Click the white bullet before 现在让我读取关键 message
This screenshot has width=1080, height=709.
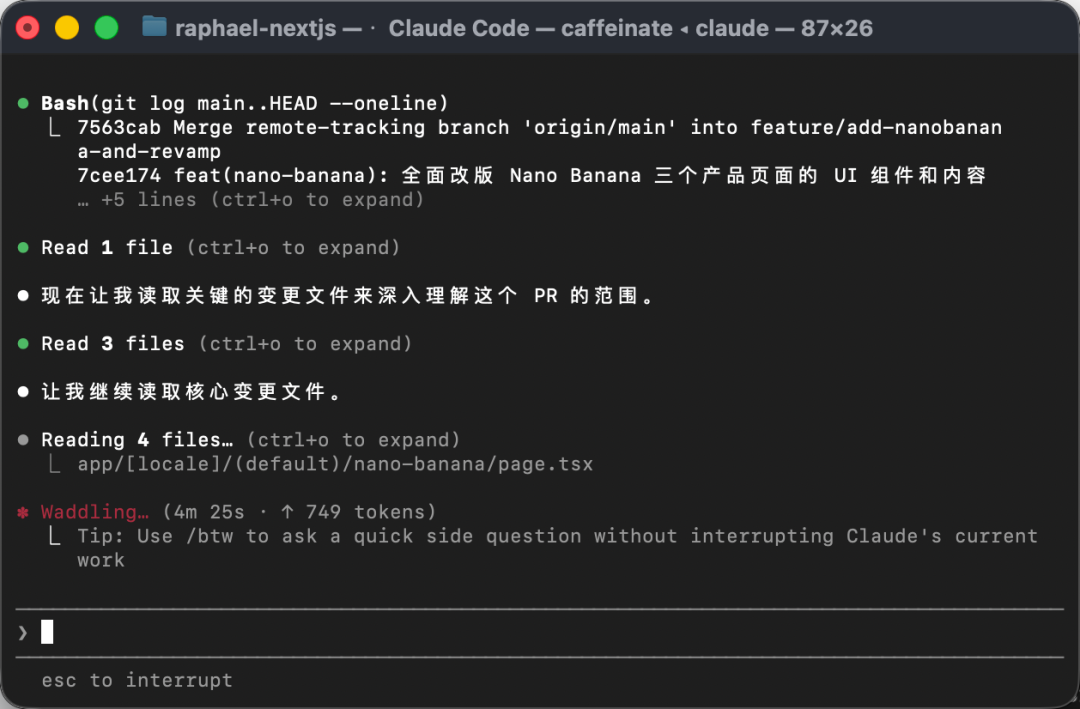click(x=23, y=296)
